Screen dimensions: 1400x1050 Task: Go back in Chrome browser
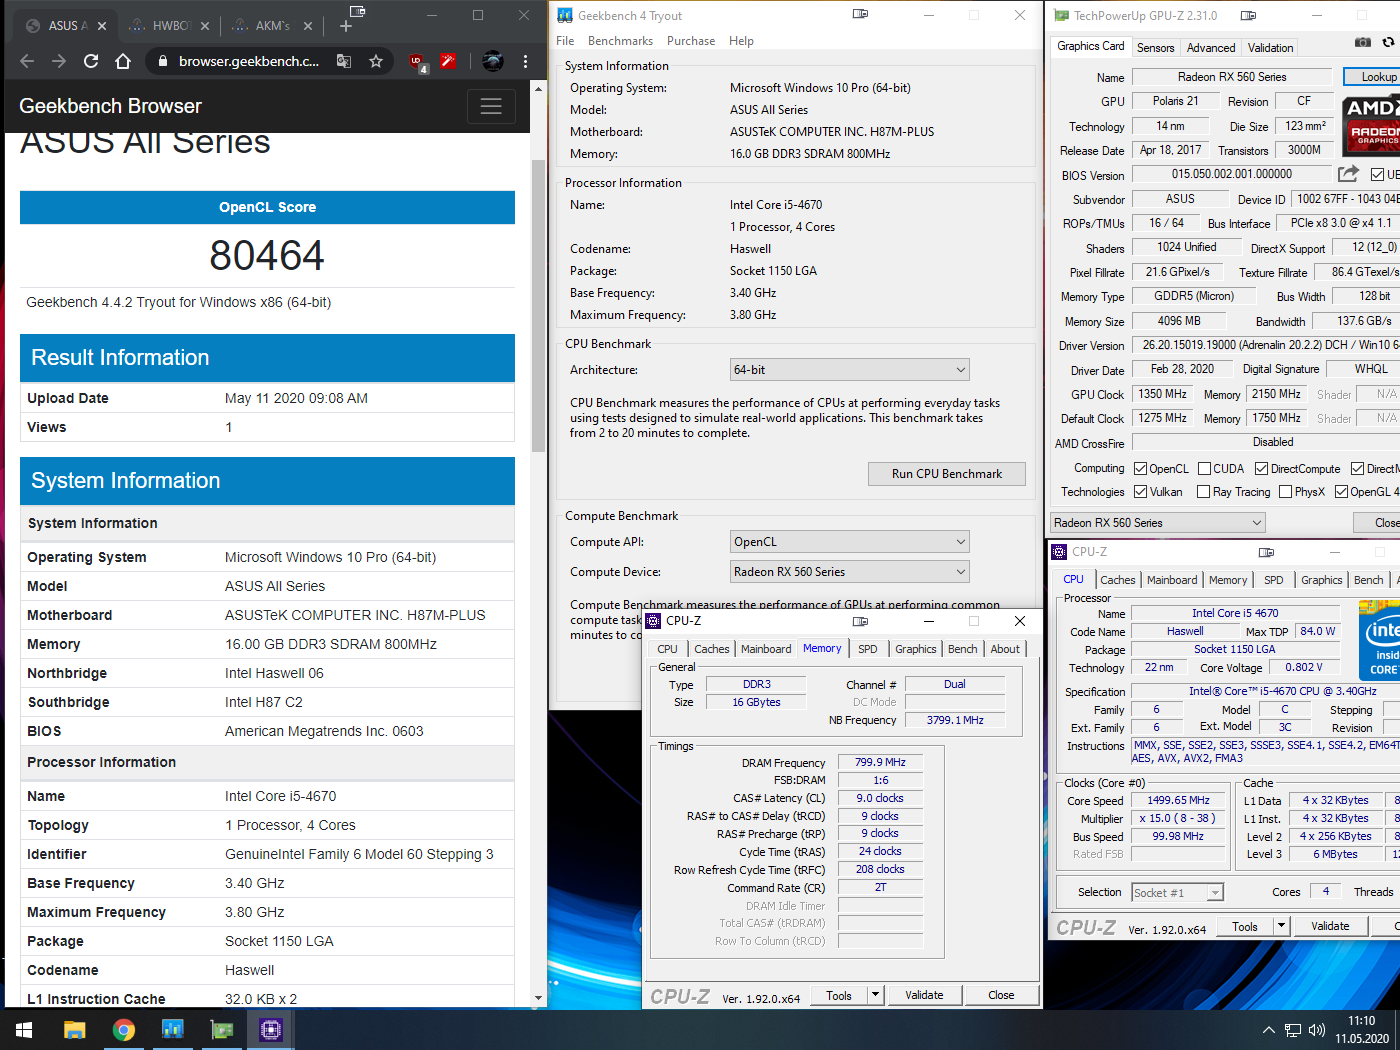click(27, 61)
